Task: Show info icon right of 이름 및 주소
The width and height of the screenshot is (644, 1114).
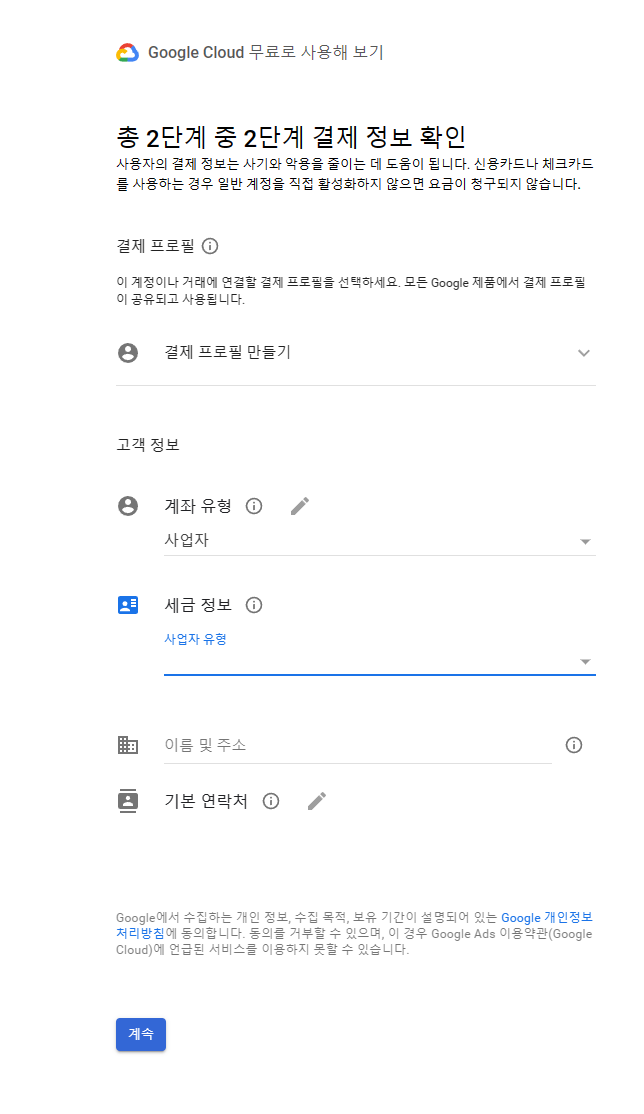Action: click(x=574, y=745)
